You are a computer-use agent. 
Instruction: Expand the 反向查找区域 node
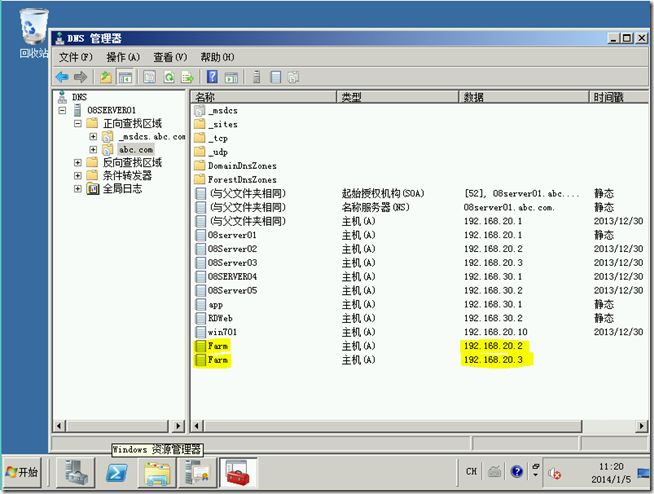point(78,162)
